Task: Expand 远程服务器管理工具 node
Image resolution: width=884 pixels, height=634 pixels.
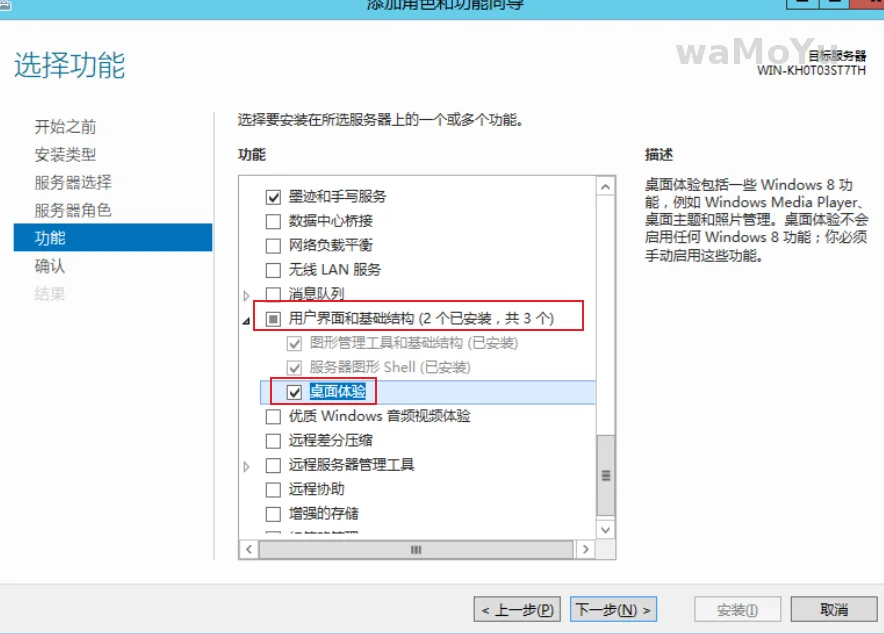Action: tap(246, 466)
